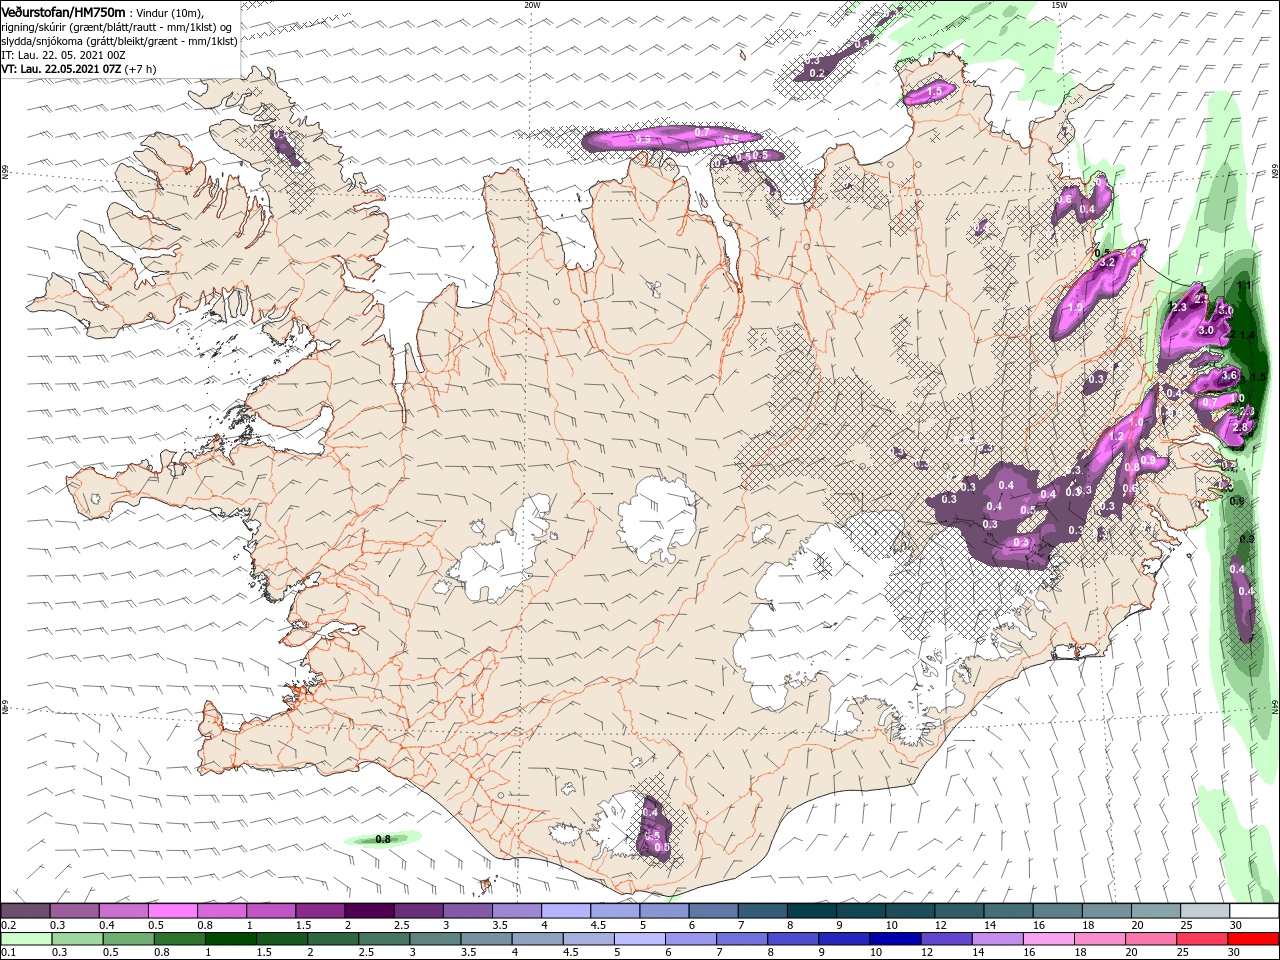Click the Veðurstofan/HM750m title text
Screen dimensions: 1280x960
point(64,11)
